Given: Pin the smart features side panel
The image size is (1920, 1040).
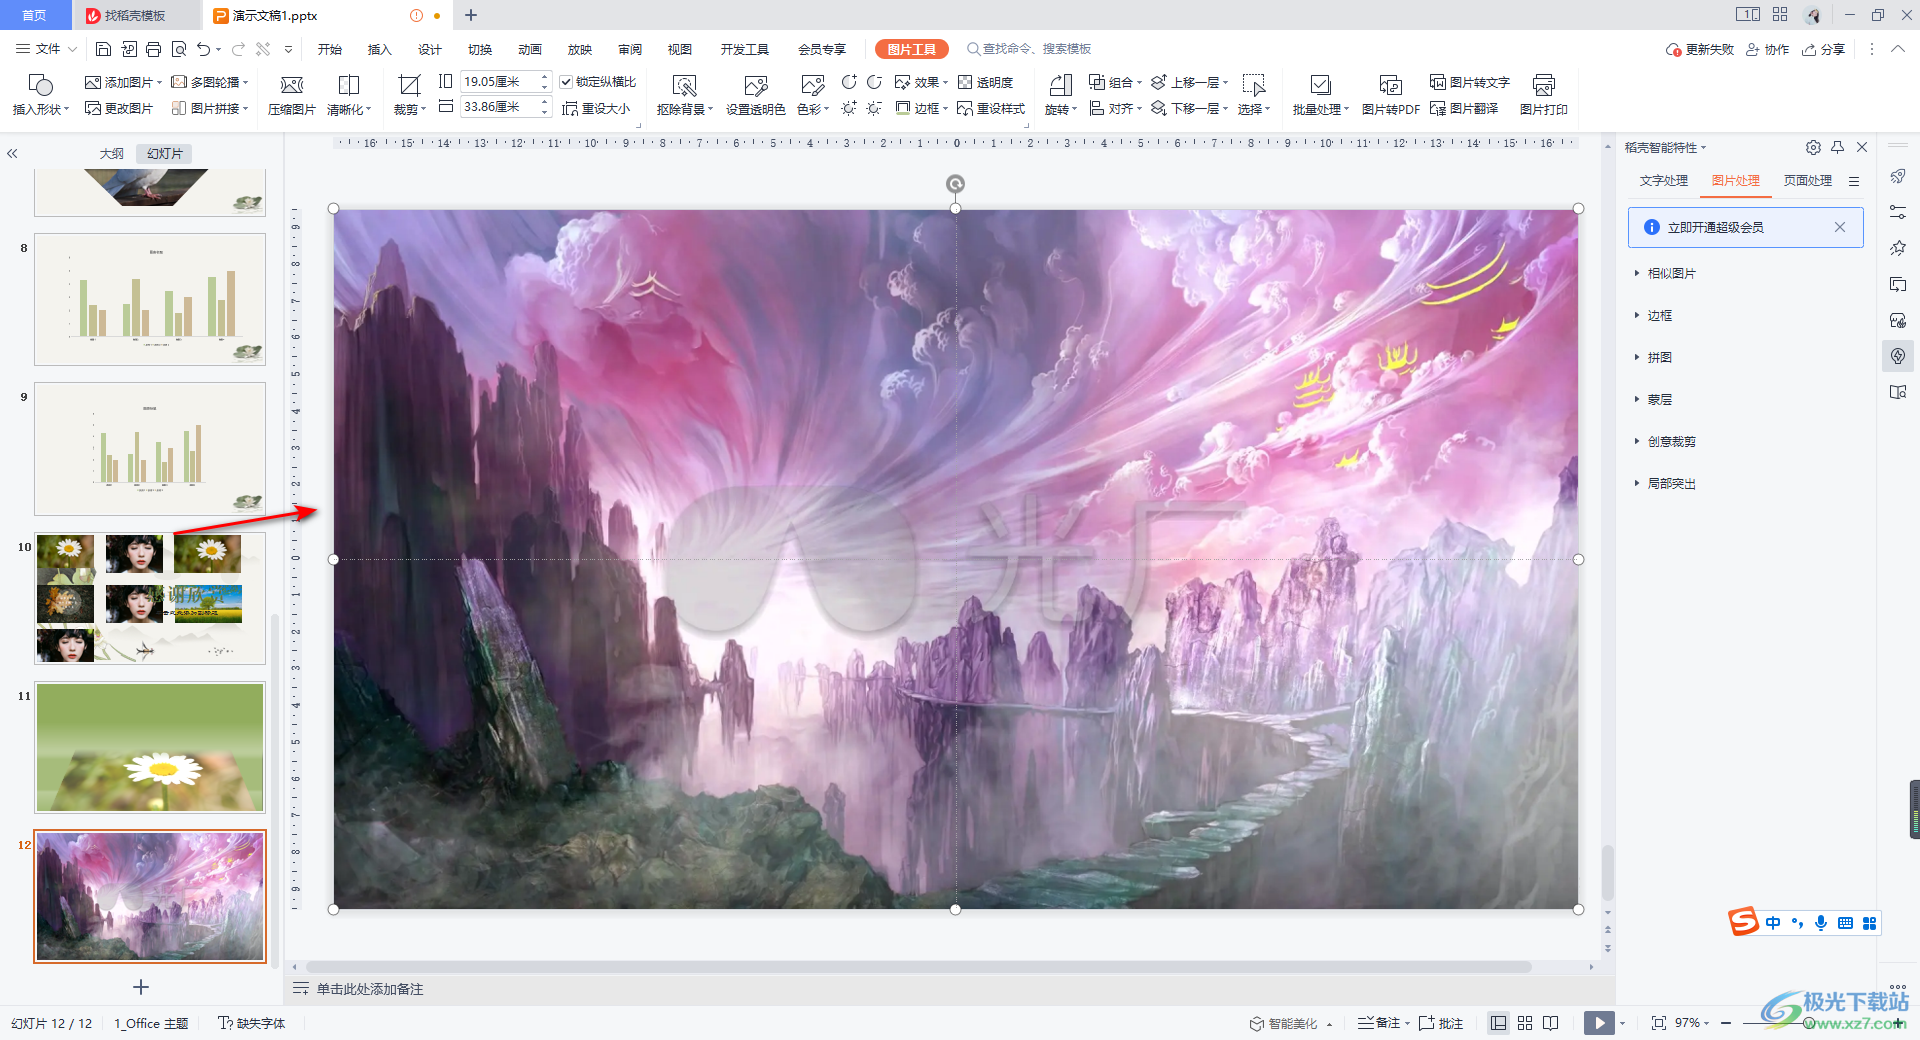Looking at the screenshot, I should (x=1837, y=147).
